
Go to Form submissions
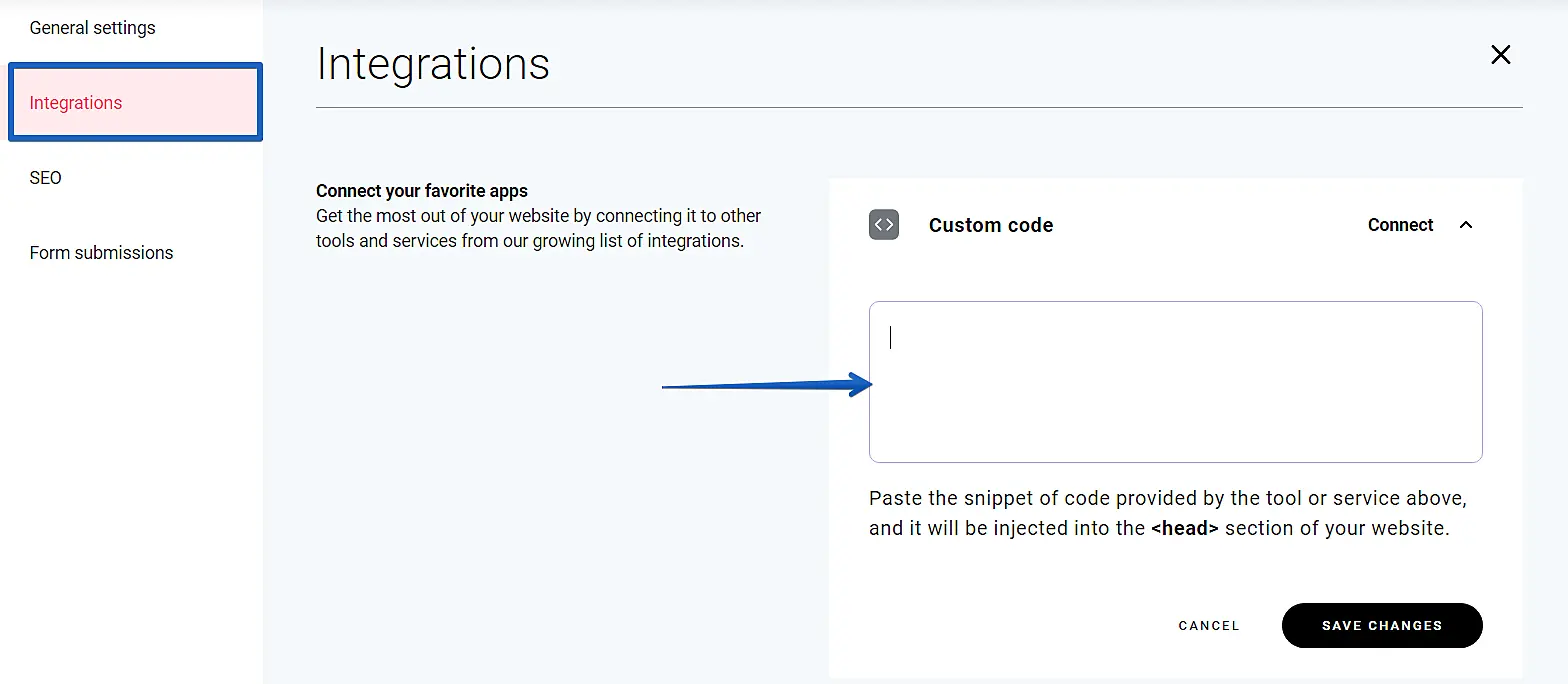101,253
